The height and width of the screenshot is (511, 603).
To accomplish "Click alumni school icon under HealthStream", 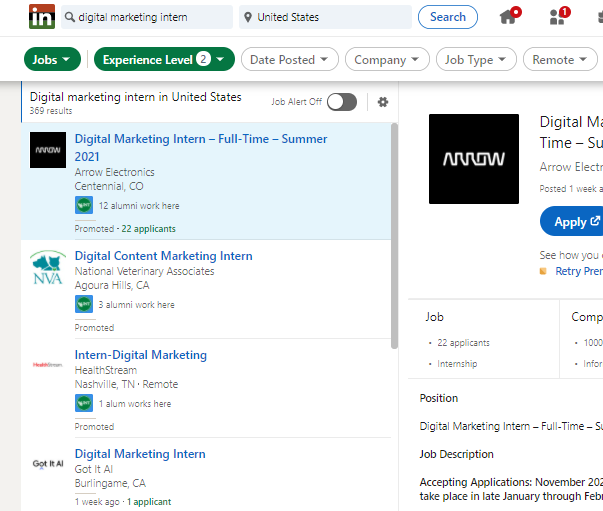I will (x=84, y=403).
